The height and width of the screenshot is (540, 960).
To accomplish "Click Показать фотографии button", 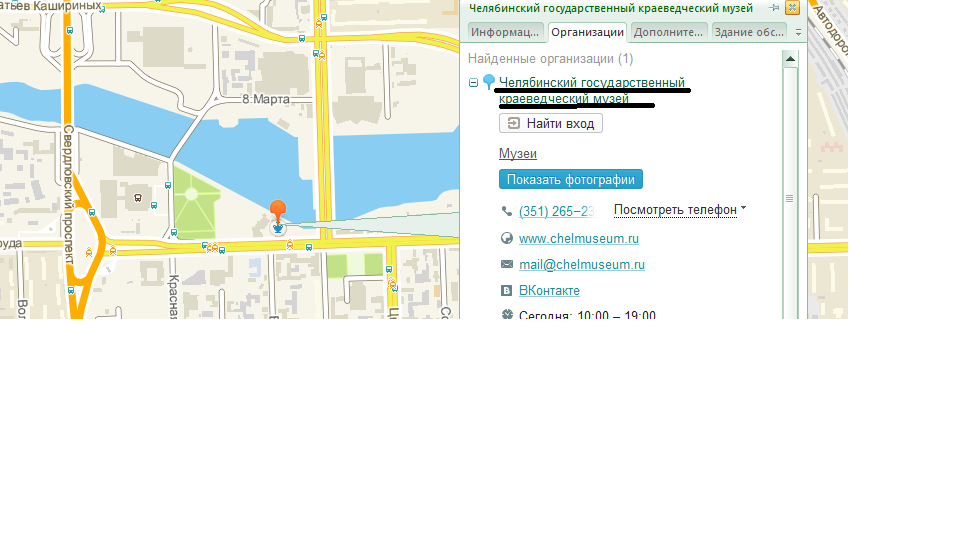I will [x=571, y=179].
